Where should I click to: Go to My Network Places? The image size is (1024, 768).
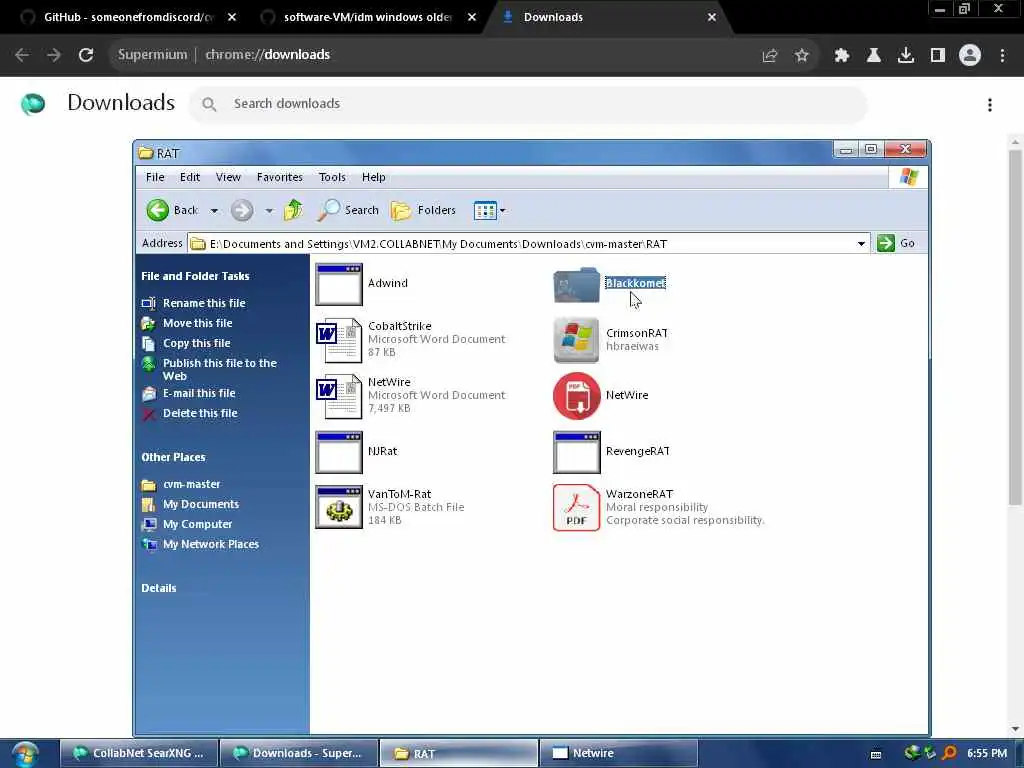click(210, 544)
